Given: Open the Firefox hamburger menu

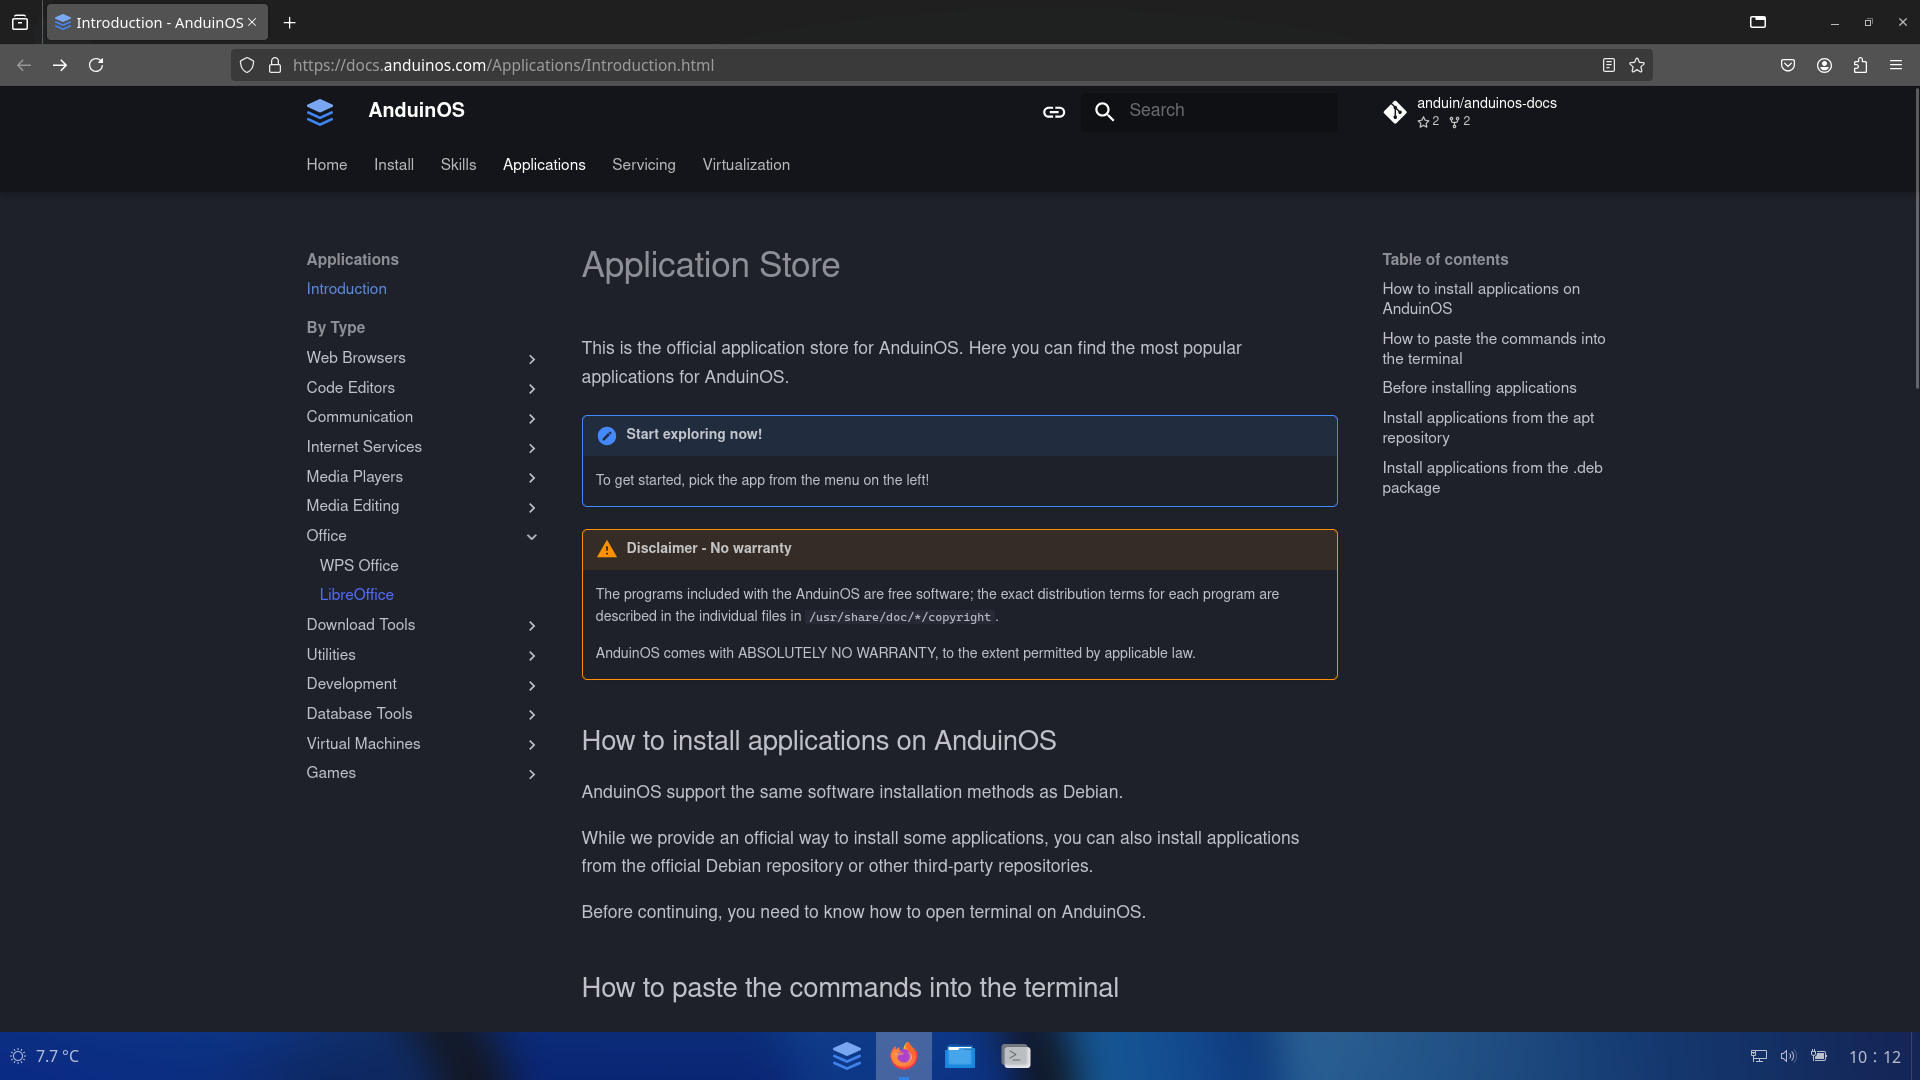Looking at the screenshot, I should coord(1896,65).
